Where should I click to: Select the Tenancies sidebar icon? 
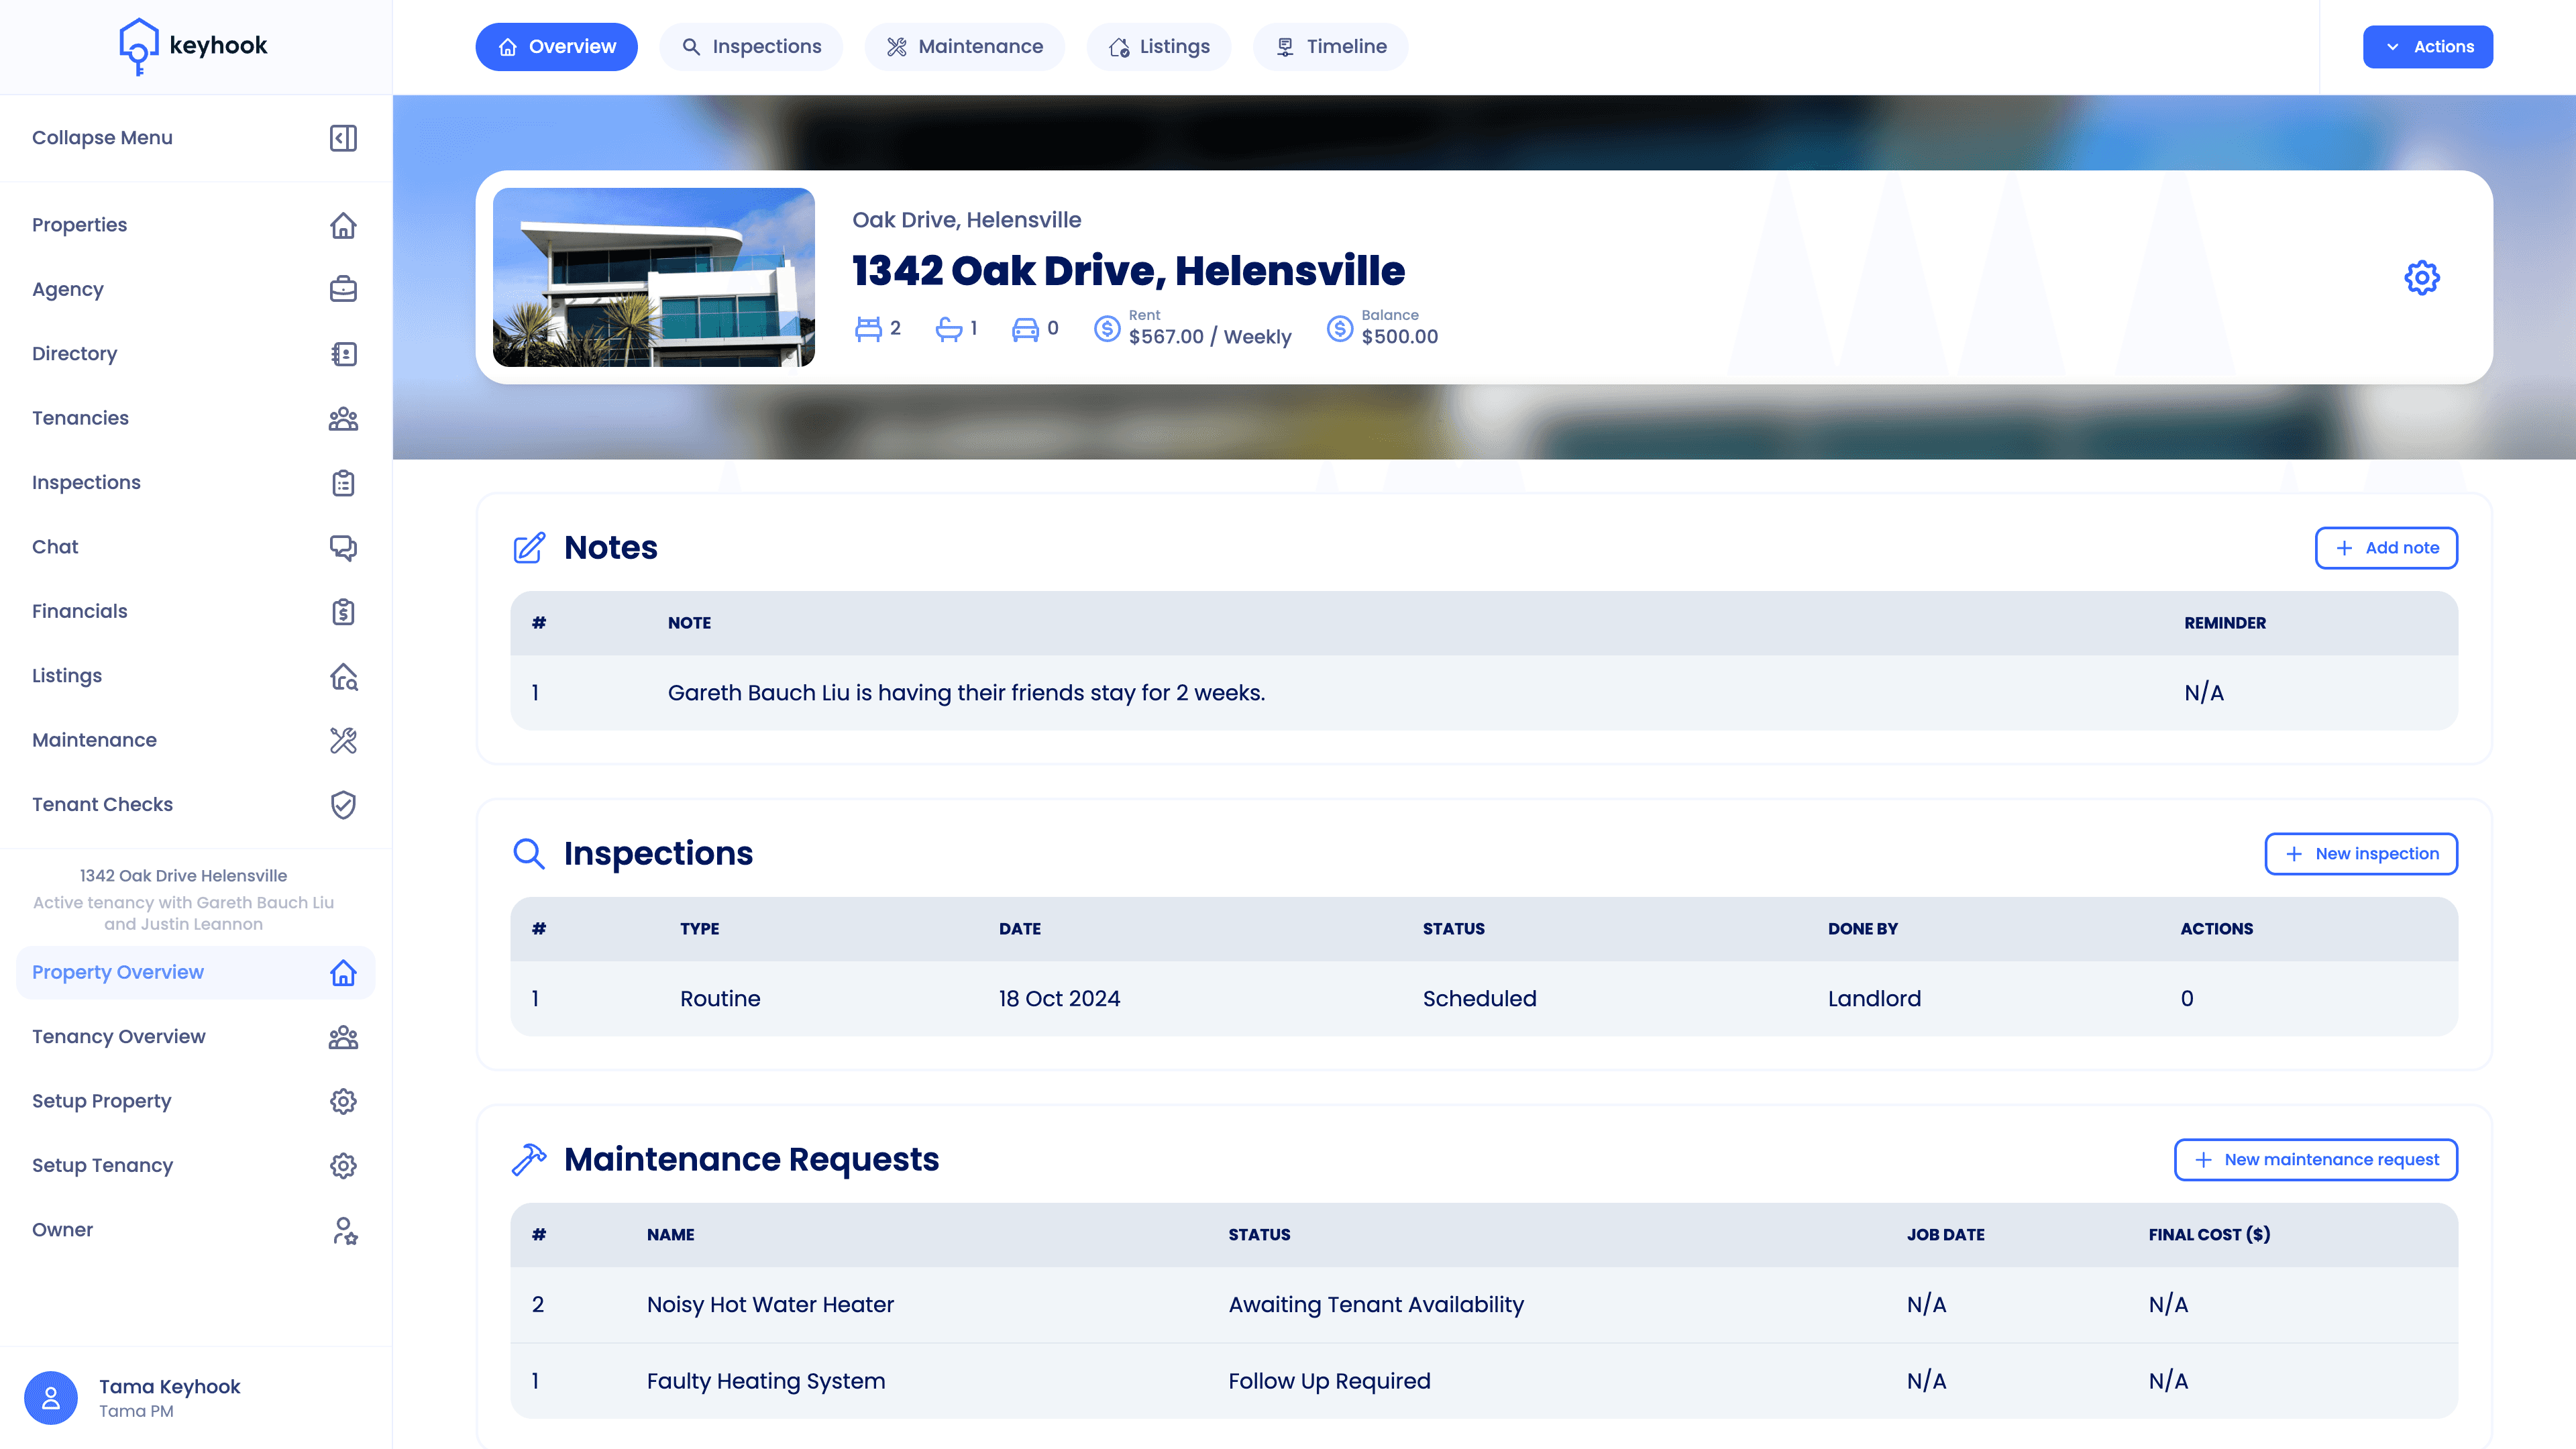tap(343, 417)
